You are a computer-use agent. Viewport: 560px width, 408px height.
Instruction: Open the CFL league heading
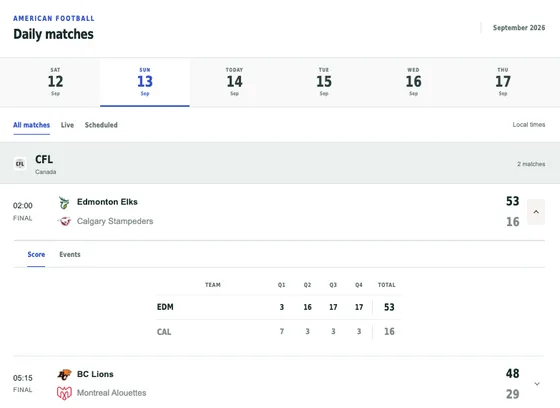coord(44,159)
